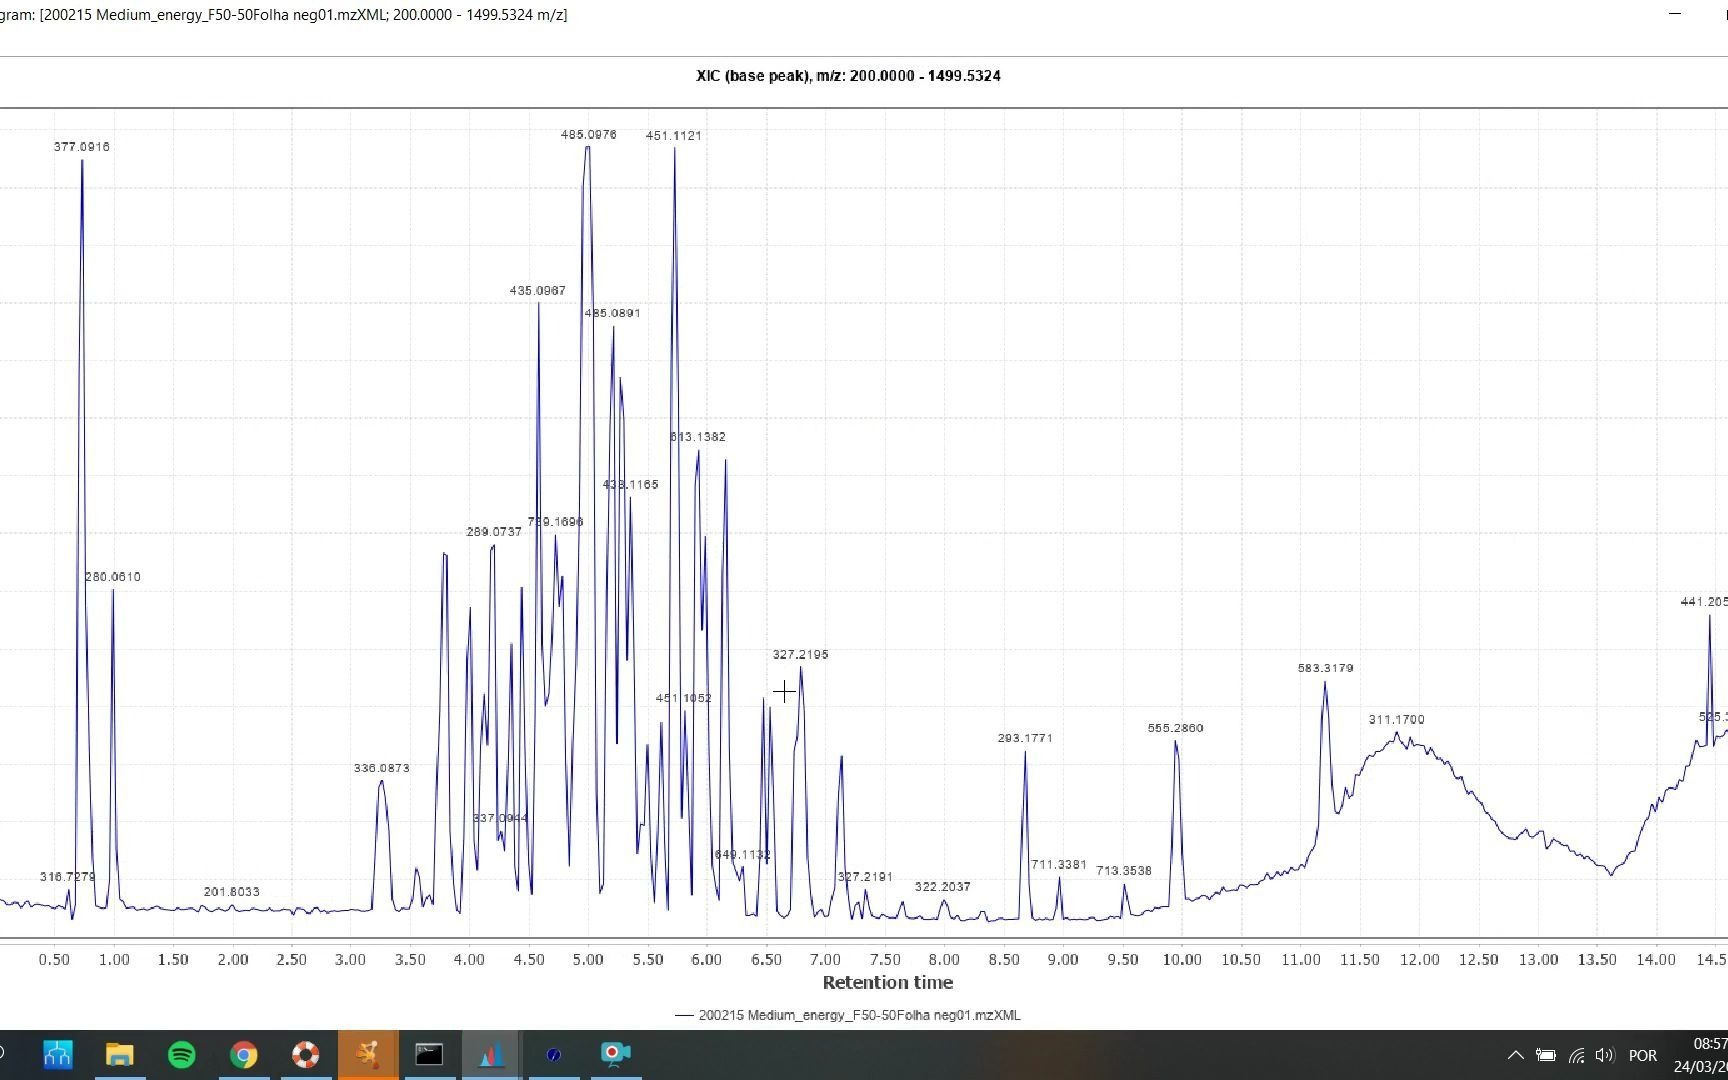Open Spotify from the taskbar

[181, 1055]
